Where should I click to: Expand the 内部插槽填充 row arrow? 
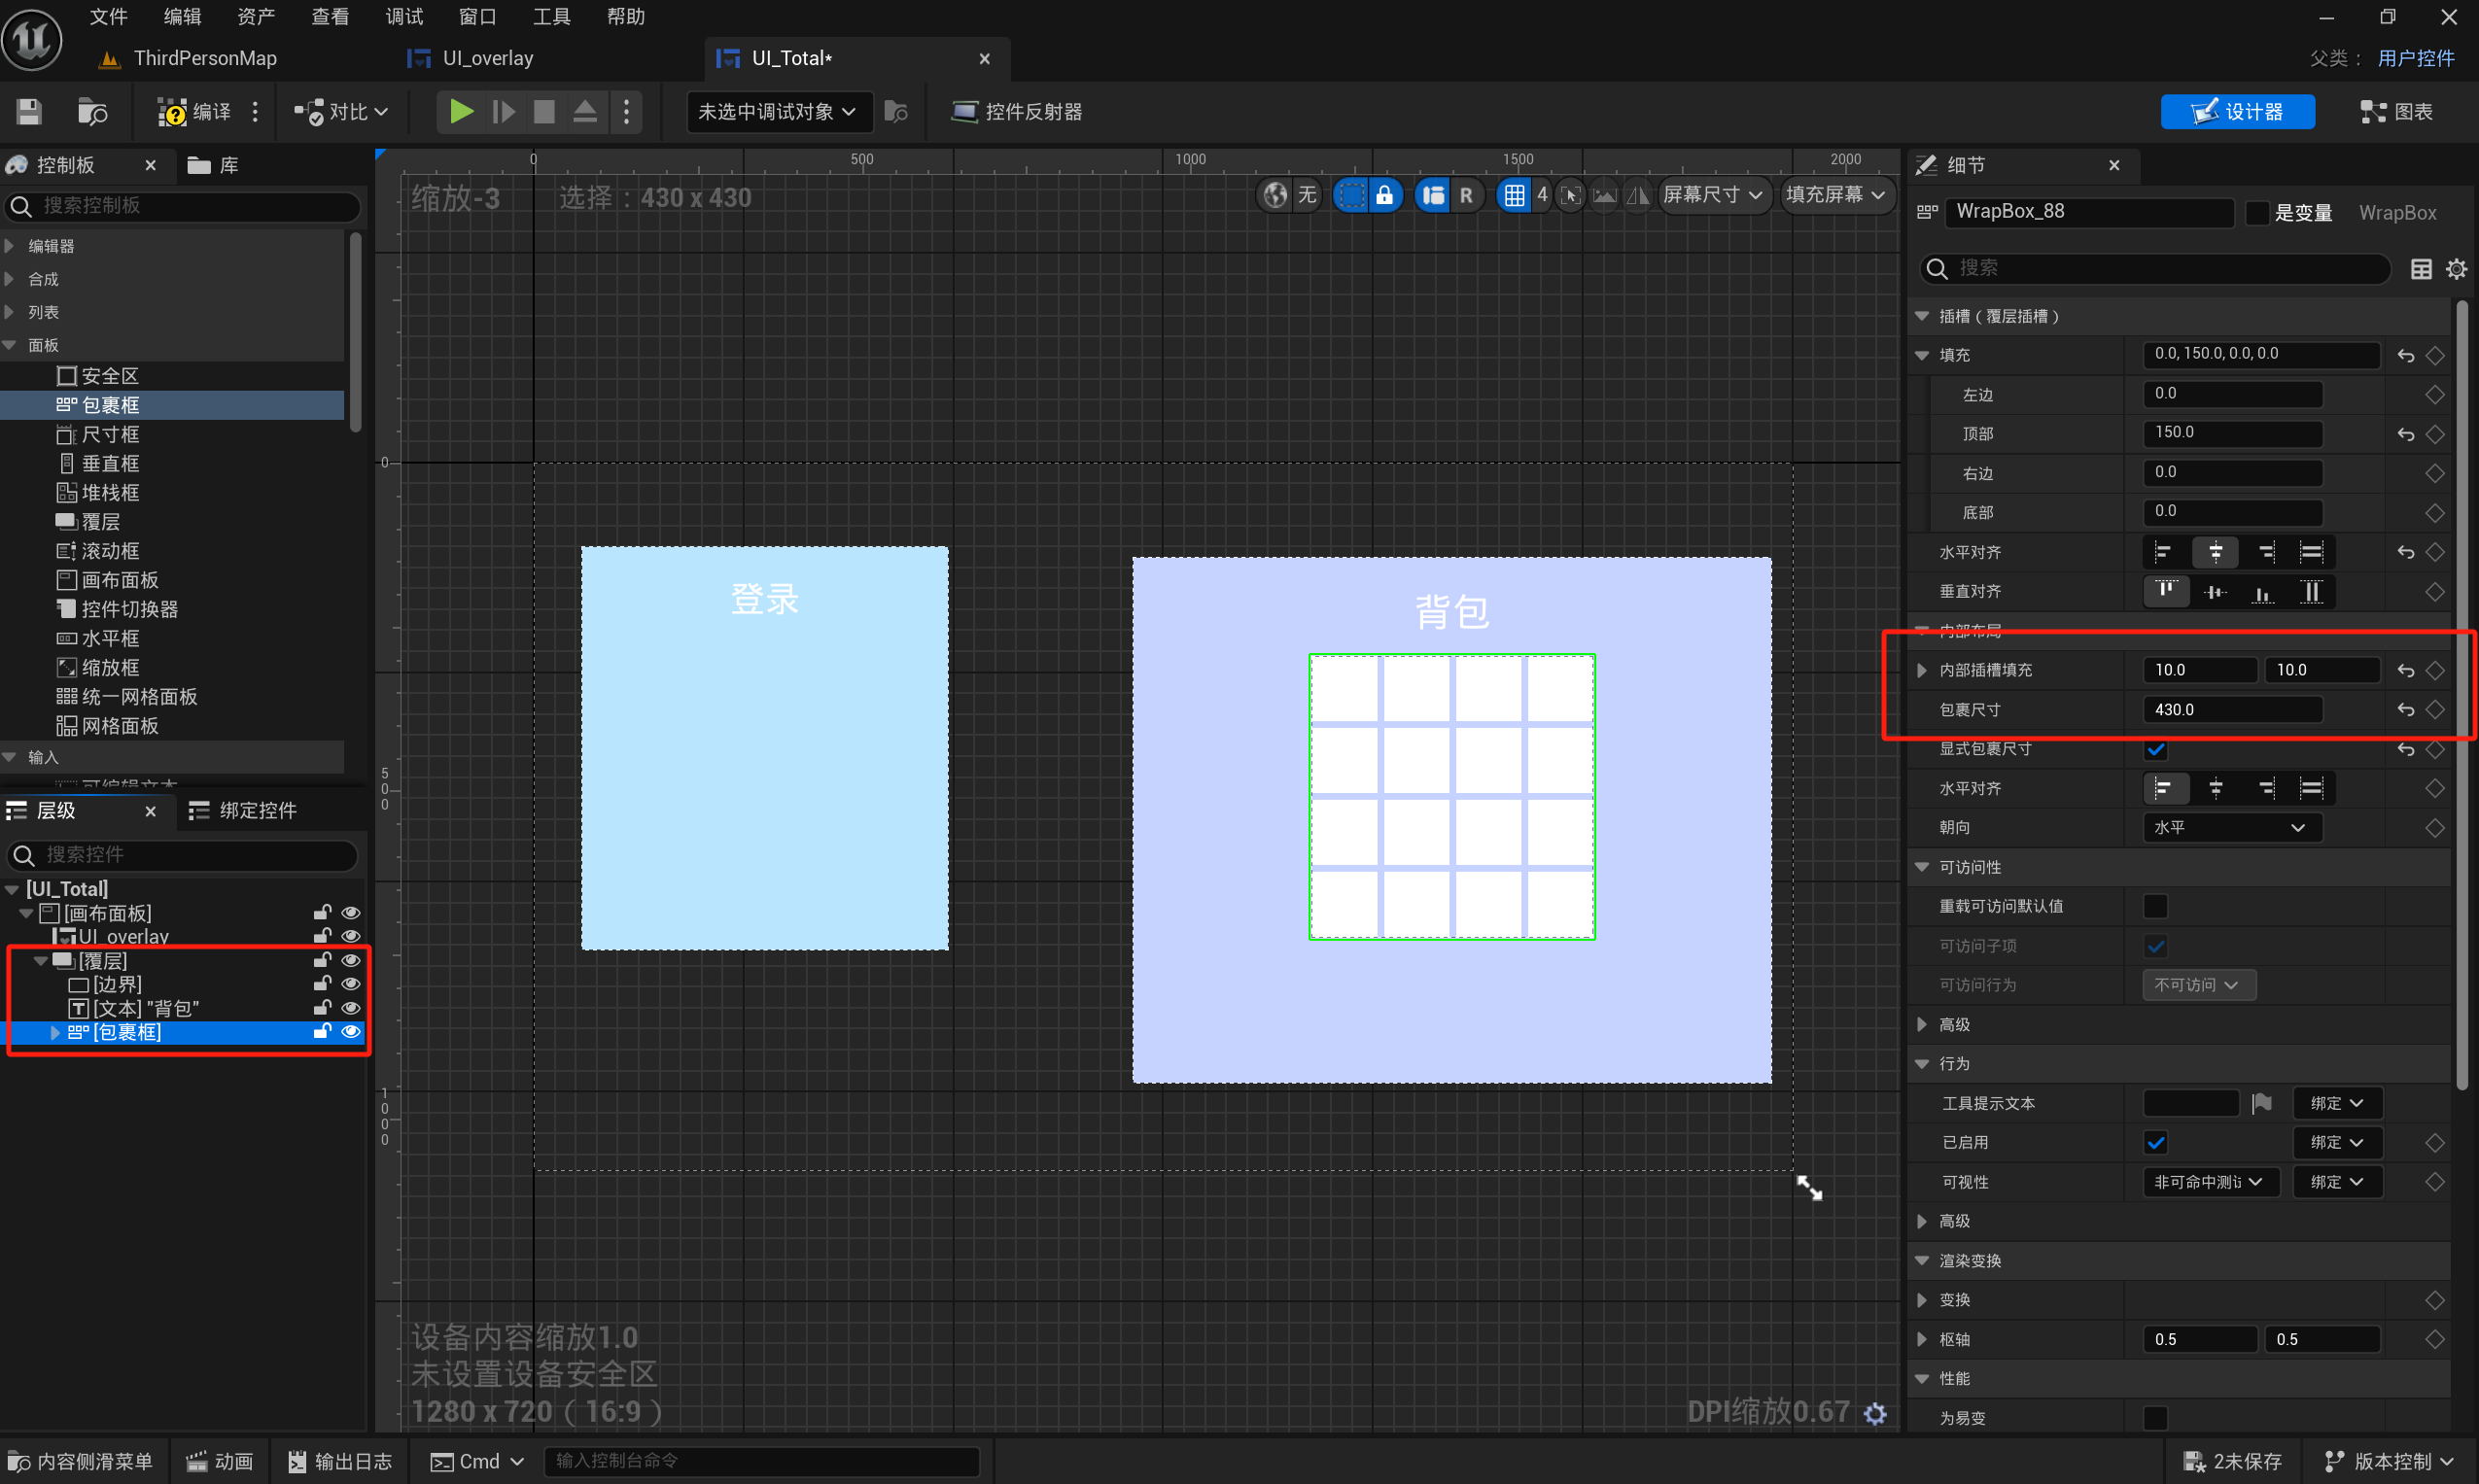tap(1921, 669)
